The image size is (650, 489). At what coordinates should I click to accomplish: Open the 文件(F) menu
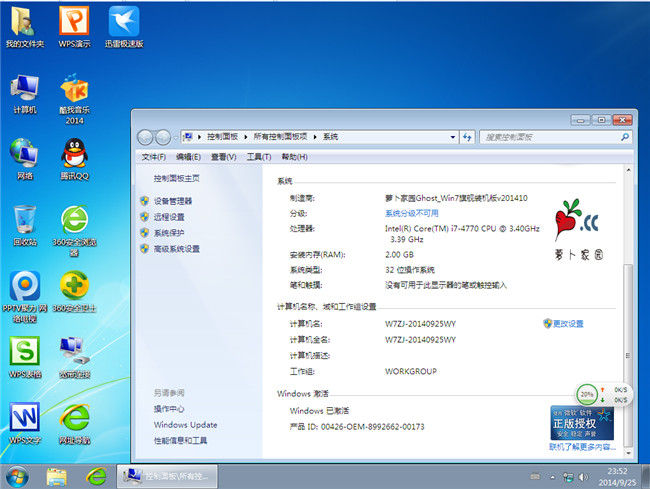[154, 157]
